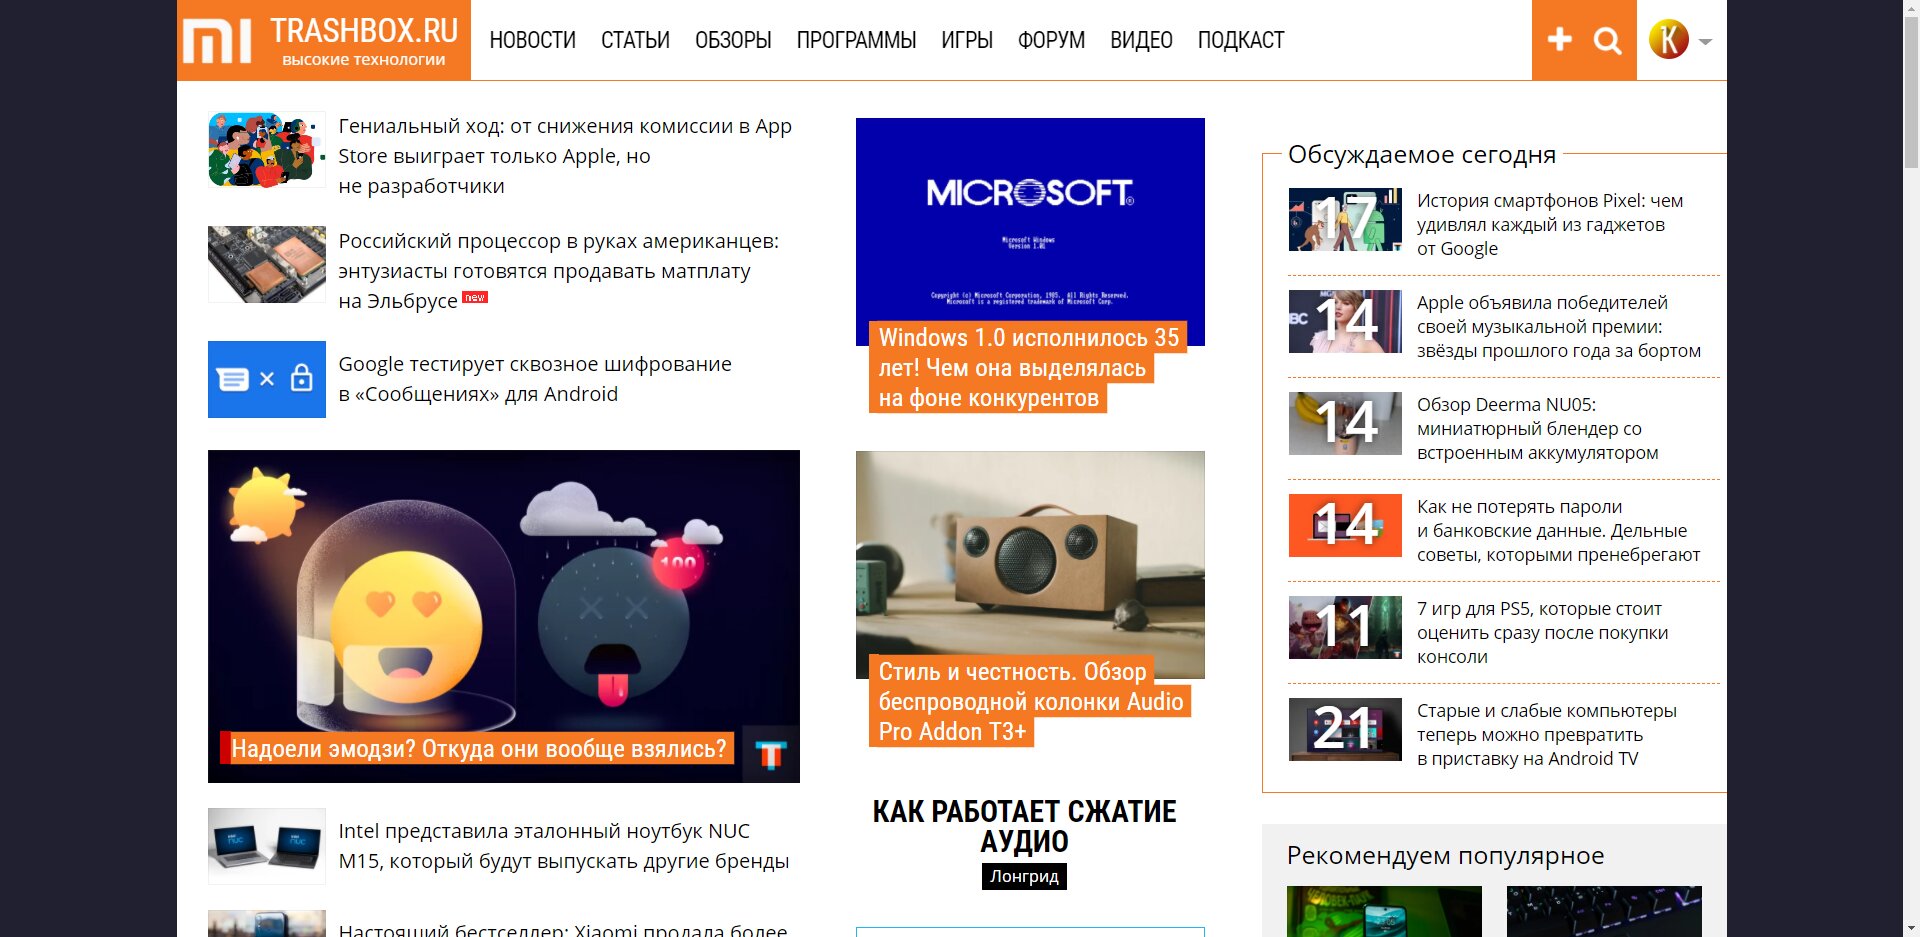Open Pixel smartphones history thumbnail with 17 comments
Screen dimensions: 1920x937
(1345, 219)
